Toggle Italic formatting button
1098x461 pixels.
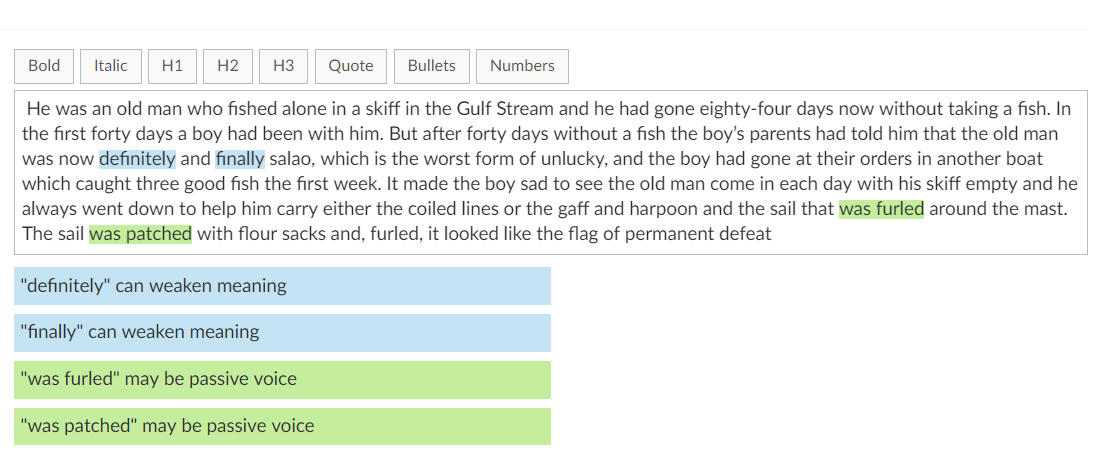click(111, 66)
